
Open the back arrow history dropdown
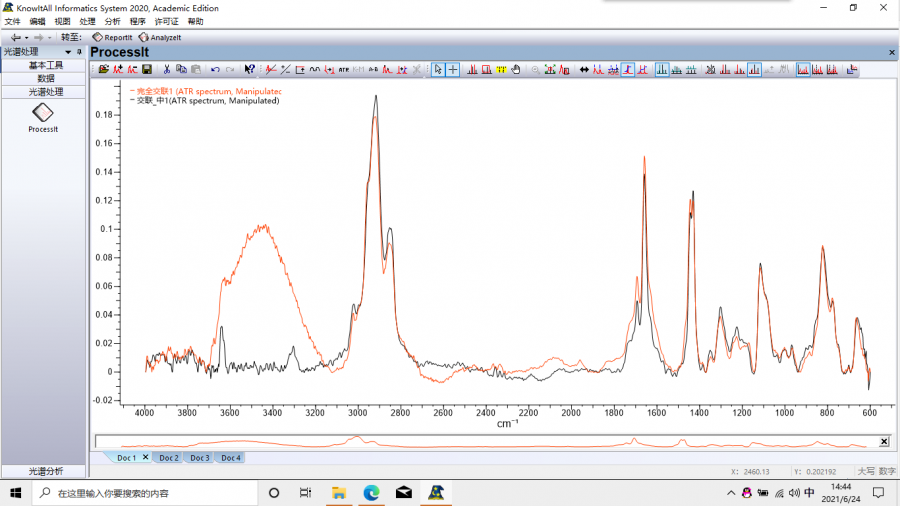click(27, 37)
